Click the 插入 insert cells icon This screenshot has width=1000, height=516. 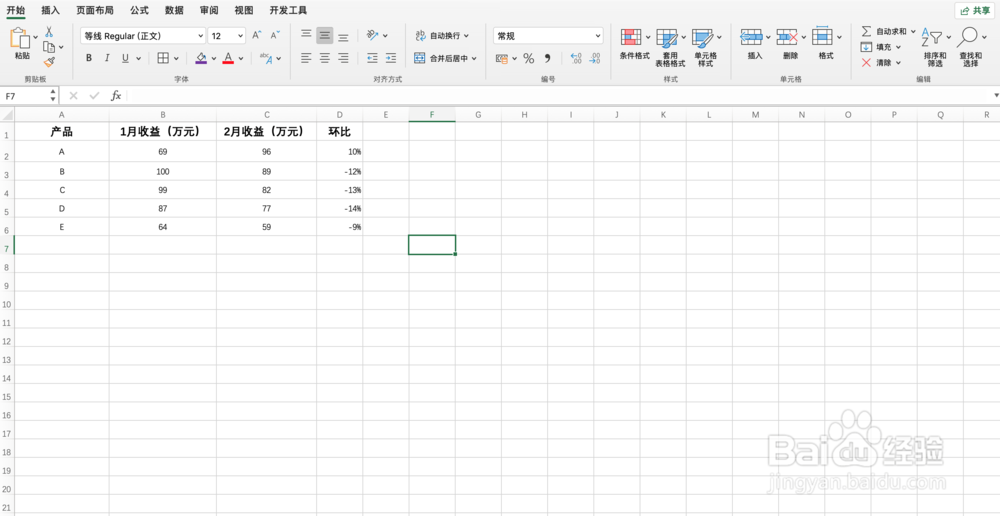click(x=751, y=36)
